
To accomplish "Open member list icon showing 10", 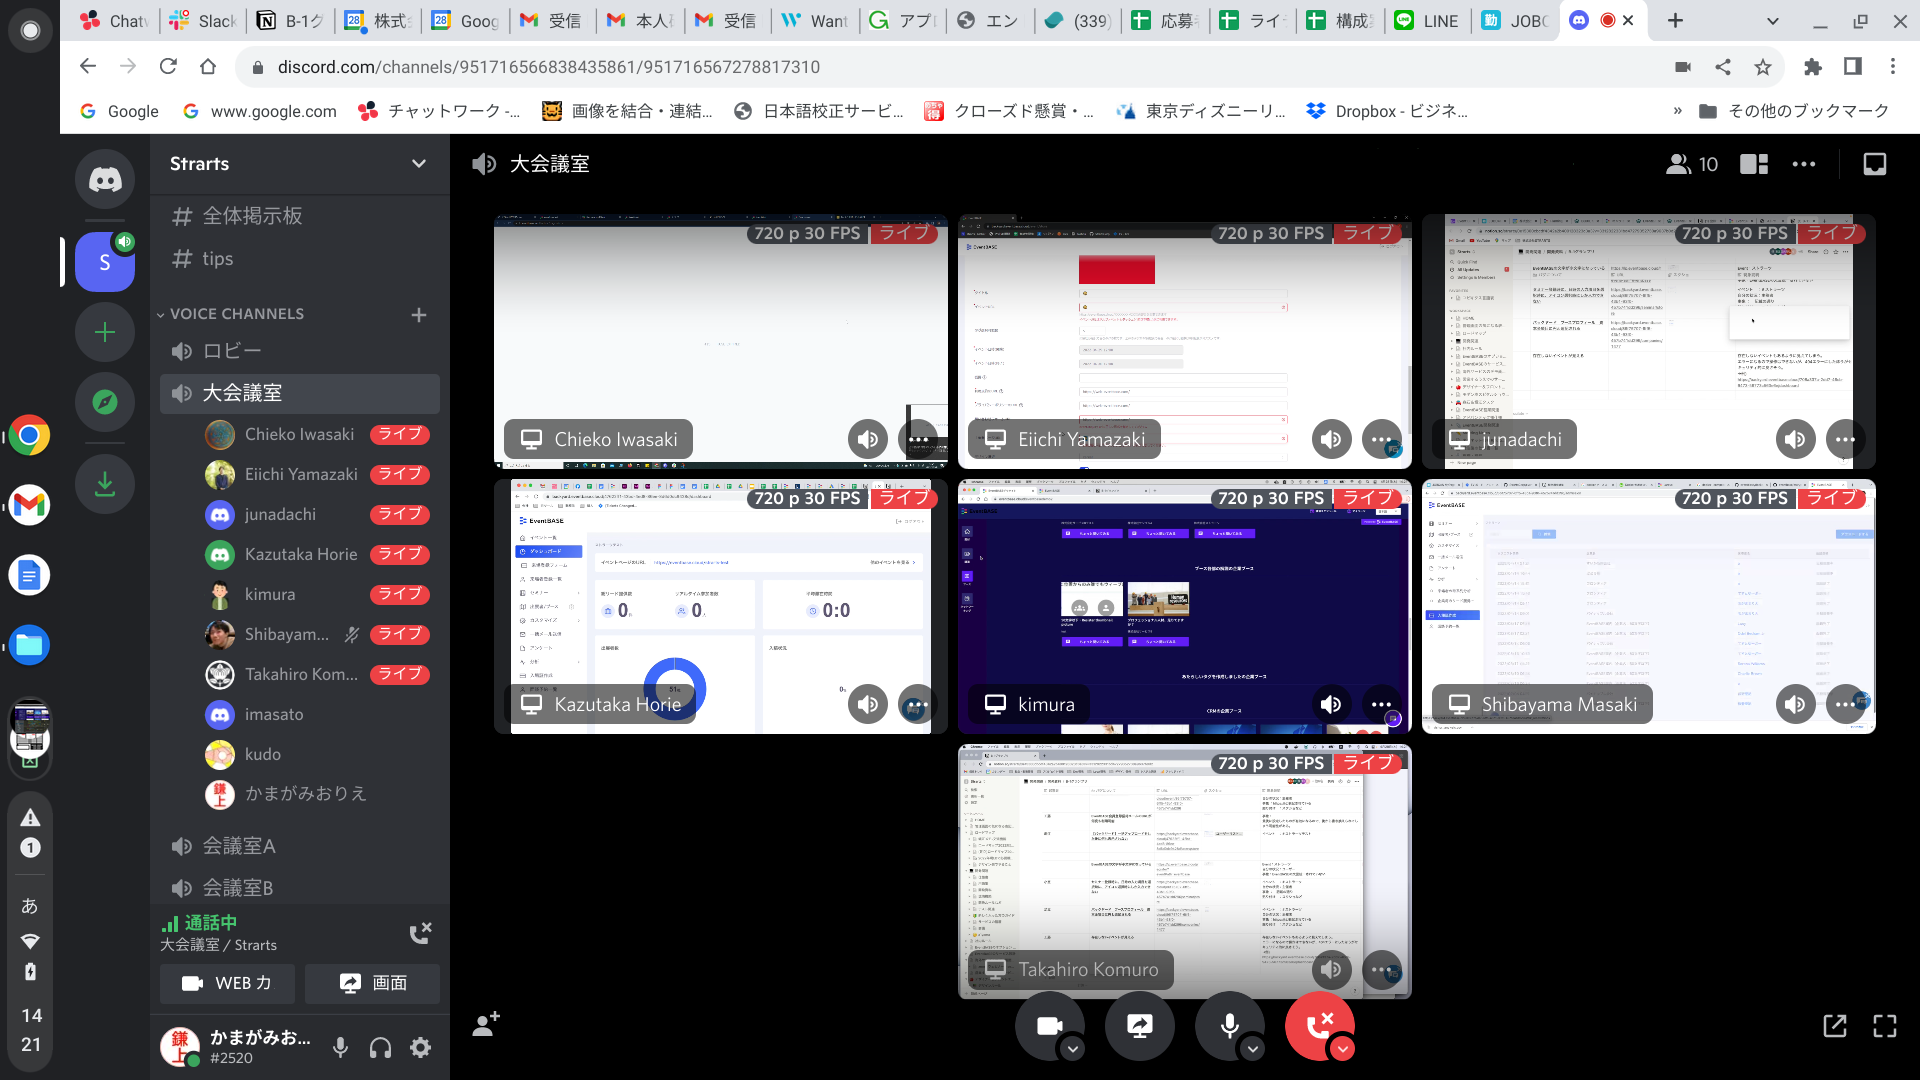I will [x=1692, y=164].
